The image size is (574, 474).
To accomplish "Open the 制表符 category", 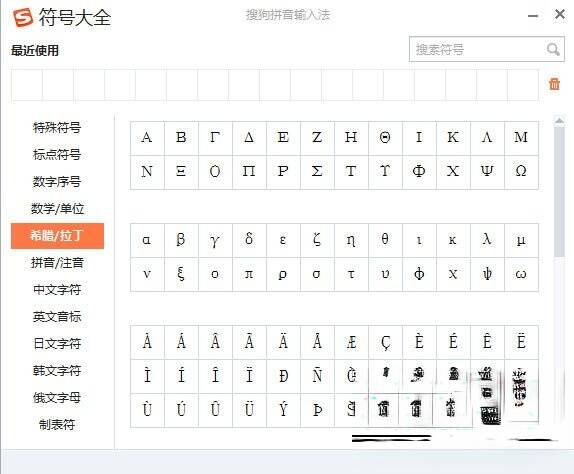I will [57, 425].
